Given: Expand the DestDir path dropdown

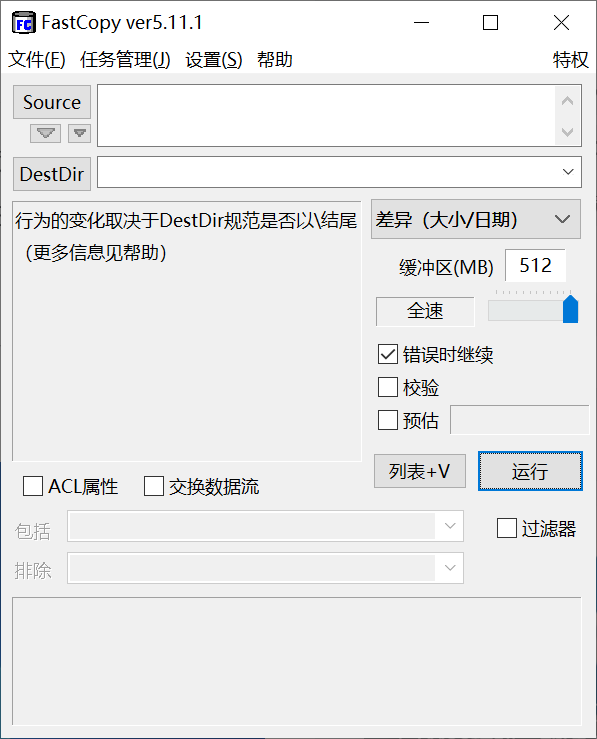Looking at the screenshot, I should [x=568, y=172].
